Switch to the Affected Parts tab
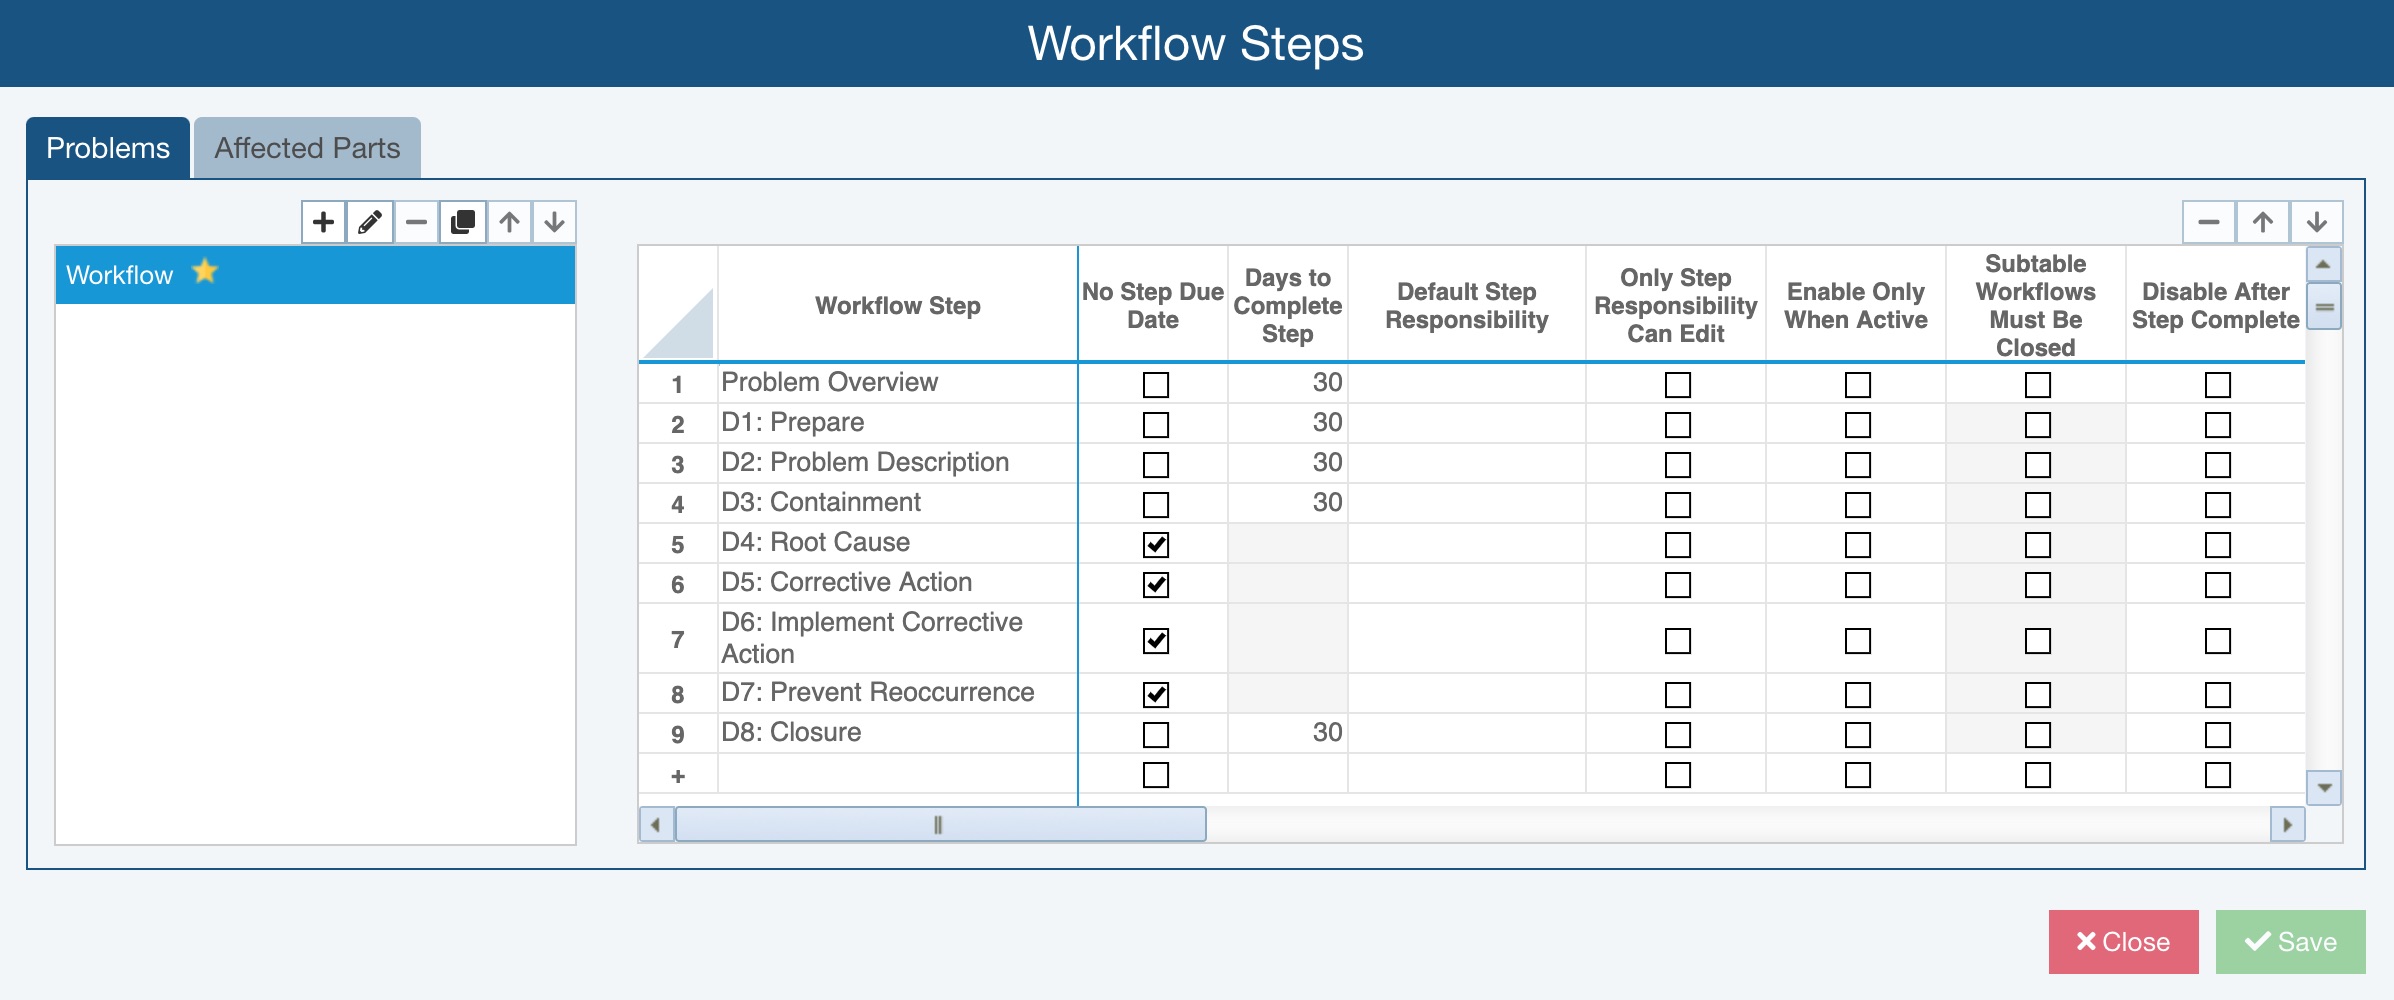This screenshot has height=1000, width=2394. coord(307,148)
